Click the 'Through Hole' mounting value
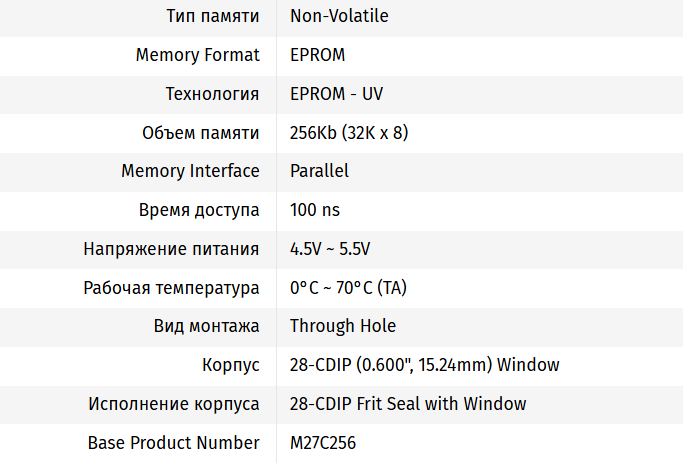This screenshot has height=463, width=683. tap(343, 326)
